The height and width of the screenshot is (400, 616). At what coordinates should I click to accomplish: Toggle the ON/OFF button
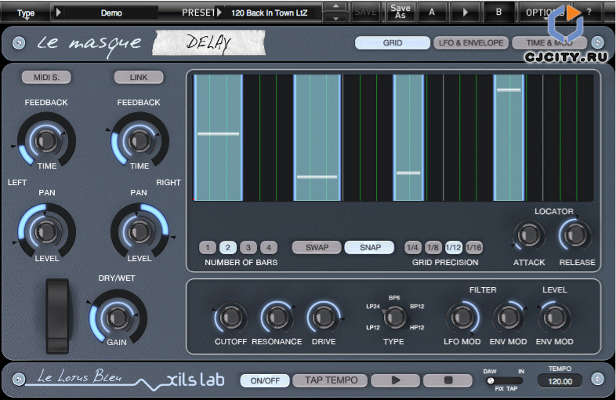coord(265,380)
